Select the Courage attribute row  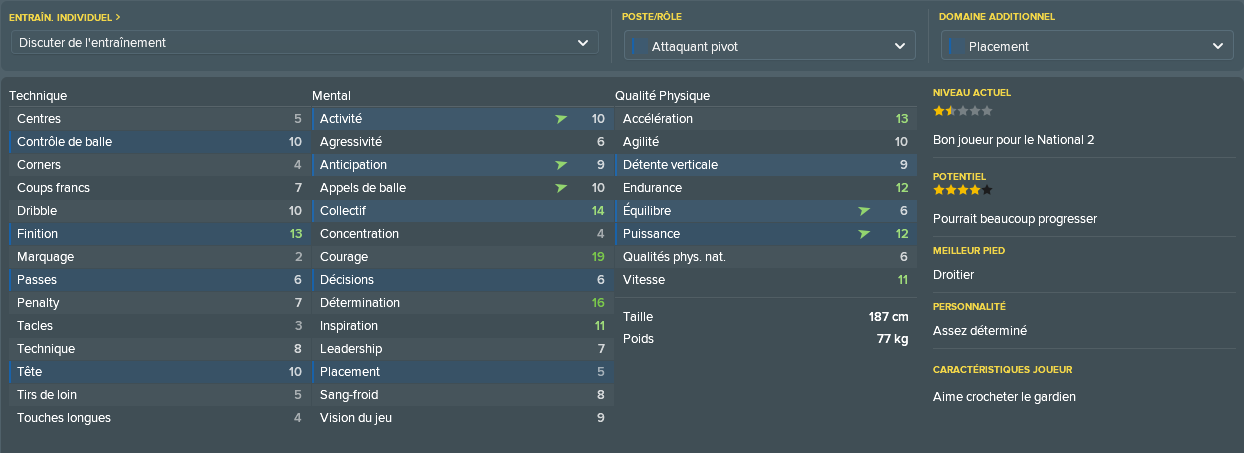click(460, 257)
